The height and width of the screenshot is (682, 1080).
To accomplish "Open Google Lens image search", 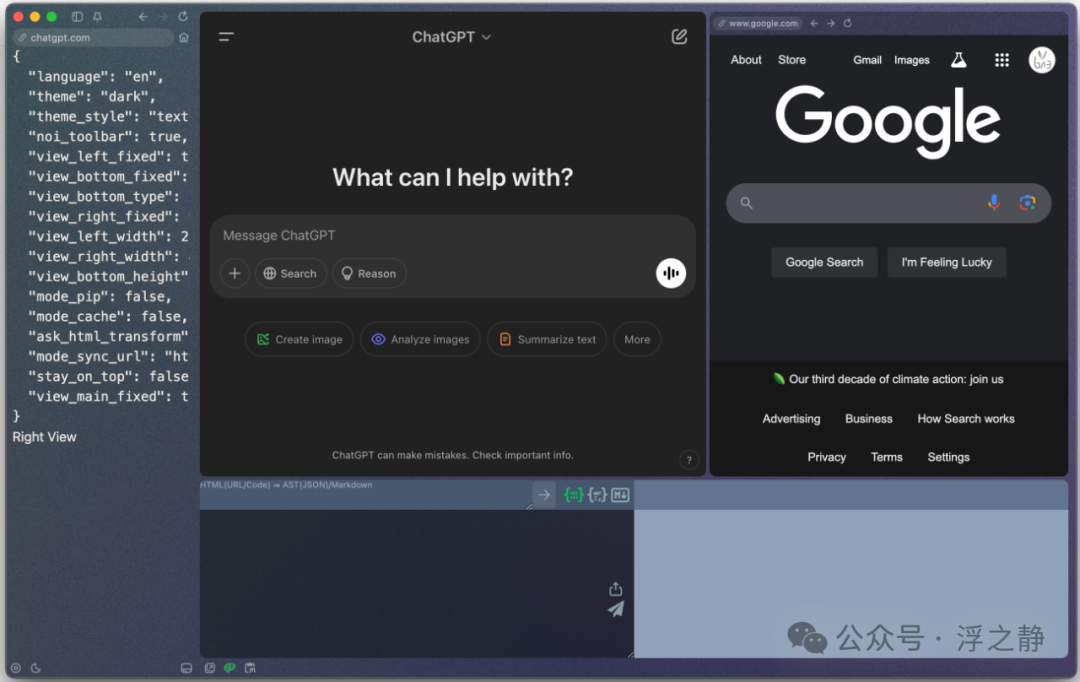I will [x=1027, y=203].
